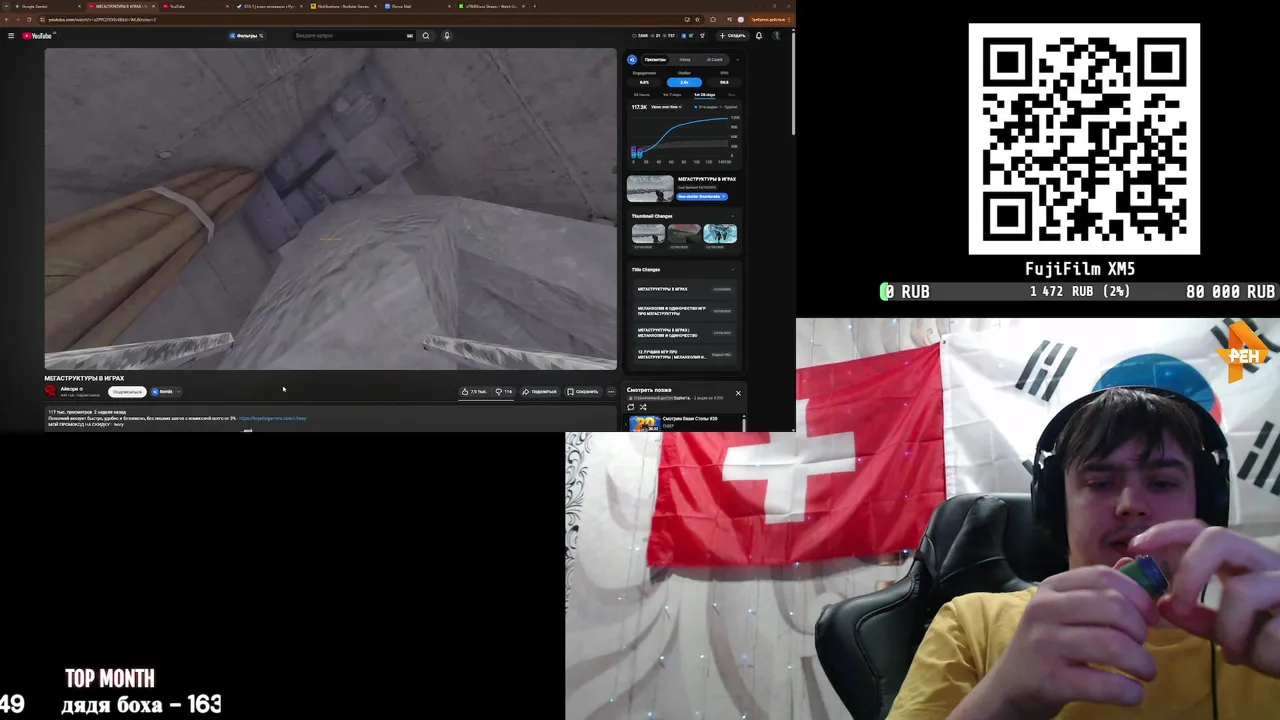The width and height of the screenshot is (1280, 720).
Task: Open first Thumbnail Changes thumbnail
Action: (648, 234)
